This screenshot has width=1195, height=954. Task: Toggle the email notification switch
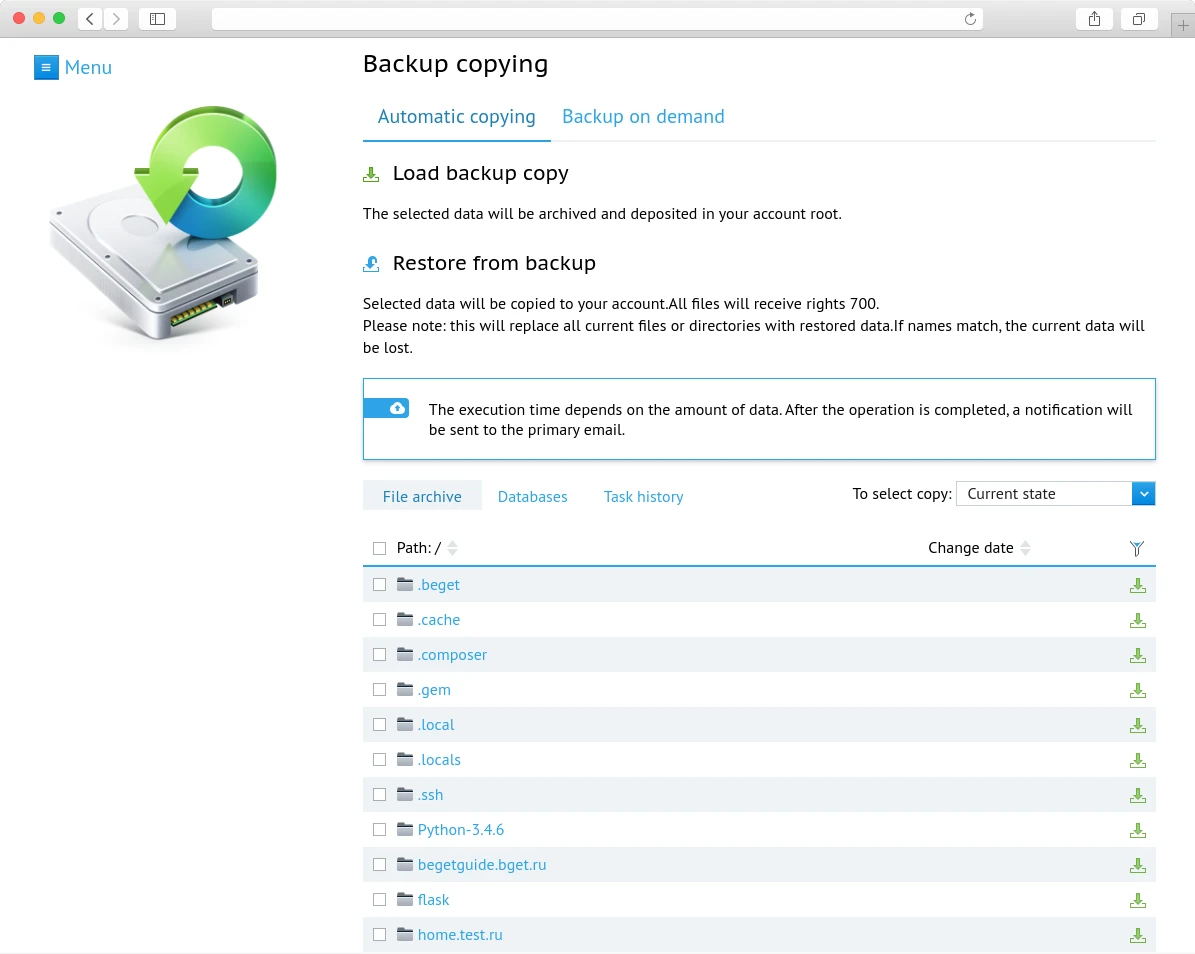387,408
